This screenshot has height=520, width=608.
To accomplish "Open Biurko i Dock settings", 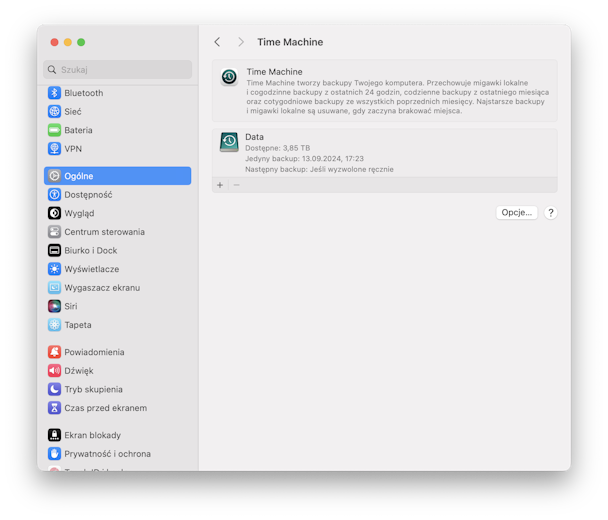I will point(117,250).
